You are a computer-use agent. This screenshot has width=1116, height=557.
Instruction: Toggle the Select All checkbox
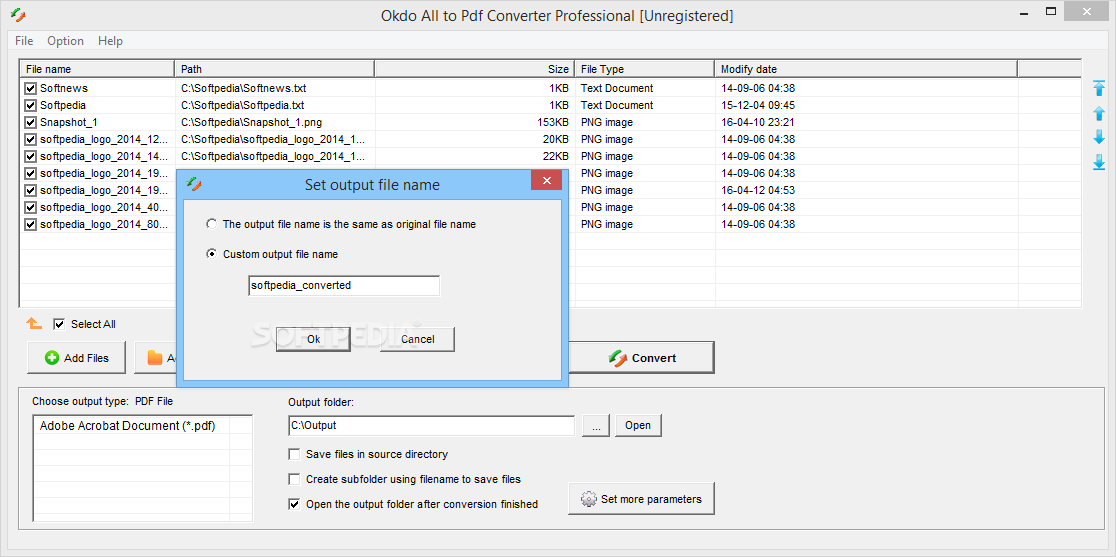click(x=59, y=324)
